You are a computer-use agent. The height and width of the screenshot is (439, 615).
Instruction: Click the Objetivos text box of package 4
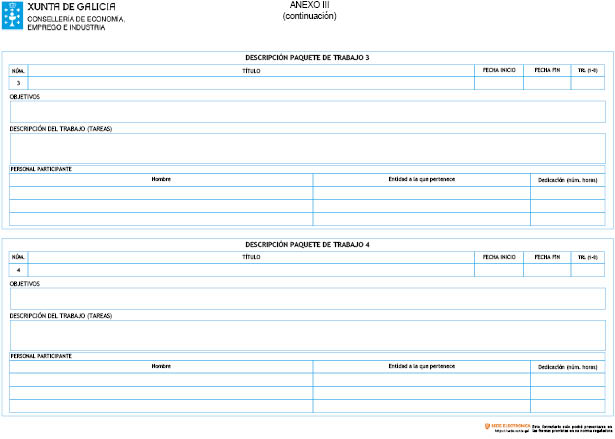[x=308, y=299]
